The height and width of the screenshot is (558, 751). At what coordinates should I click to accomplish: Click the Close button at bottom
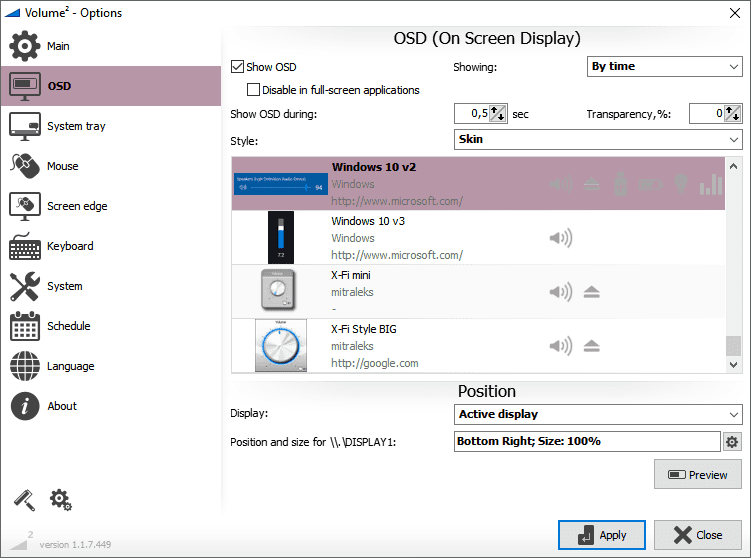click(x=697, y=535)
